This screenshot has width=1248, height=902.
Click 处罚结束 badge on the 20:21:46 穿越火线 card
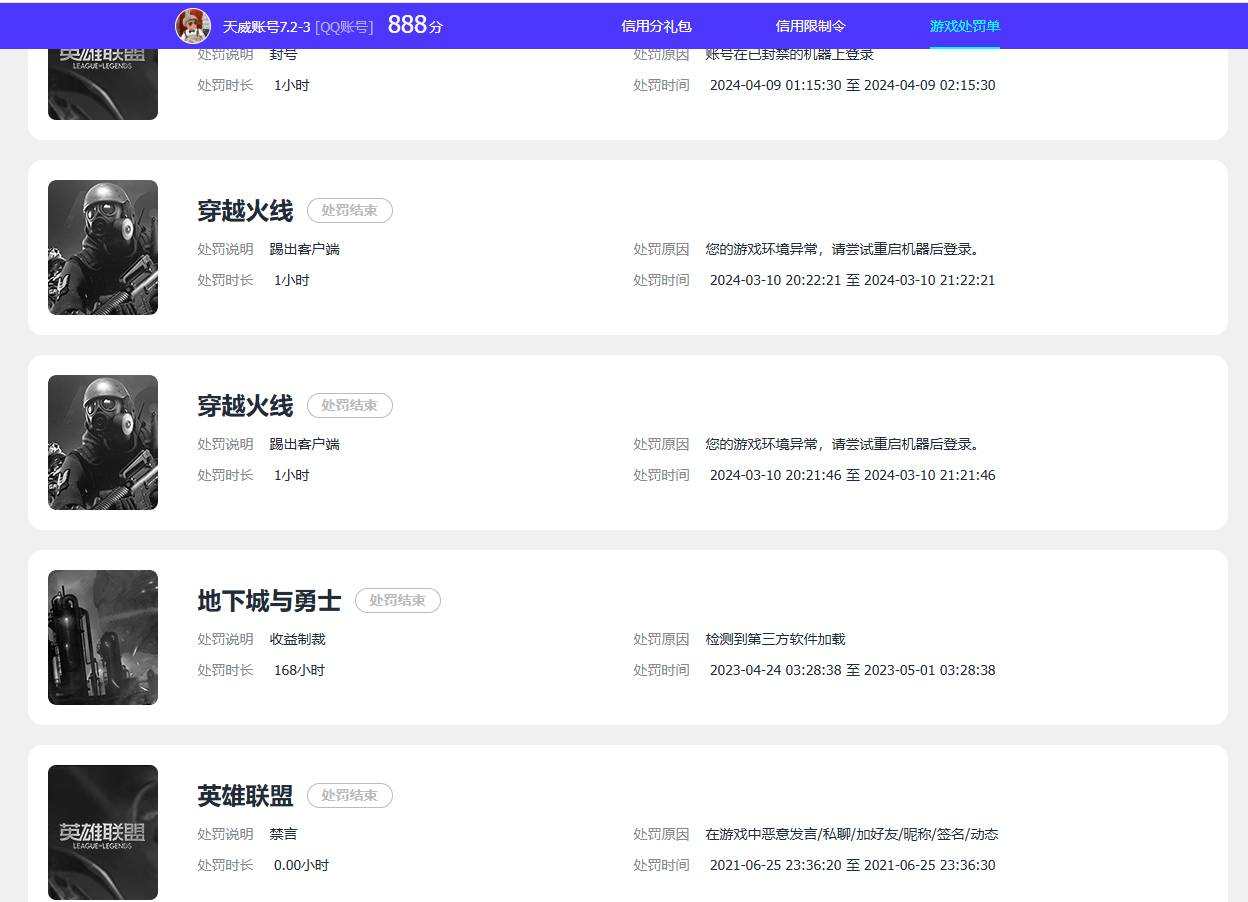coord(350,405)
